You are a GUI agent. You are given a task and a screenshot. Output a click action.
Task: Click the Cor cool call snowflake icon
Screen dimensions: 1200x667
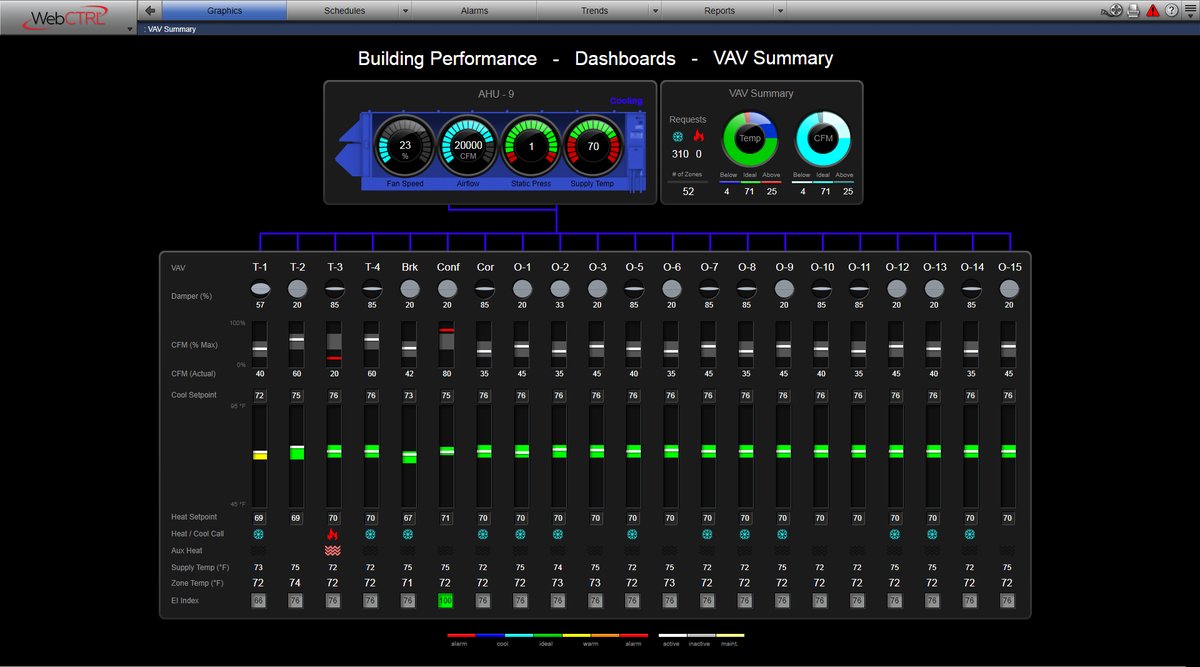coord(484,535)
